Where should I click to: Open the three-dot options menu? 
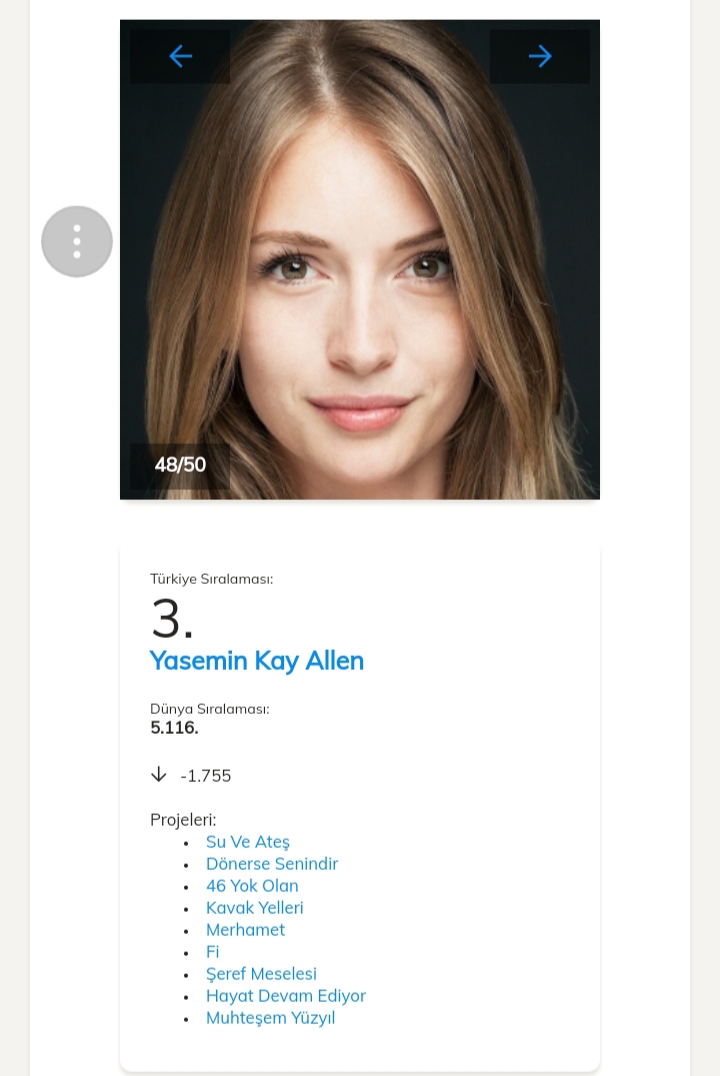(77, 241)
